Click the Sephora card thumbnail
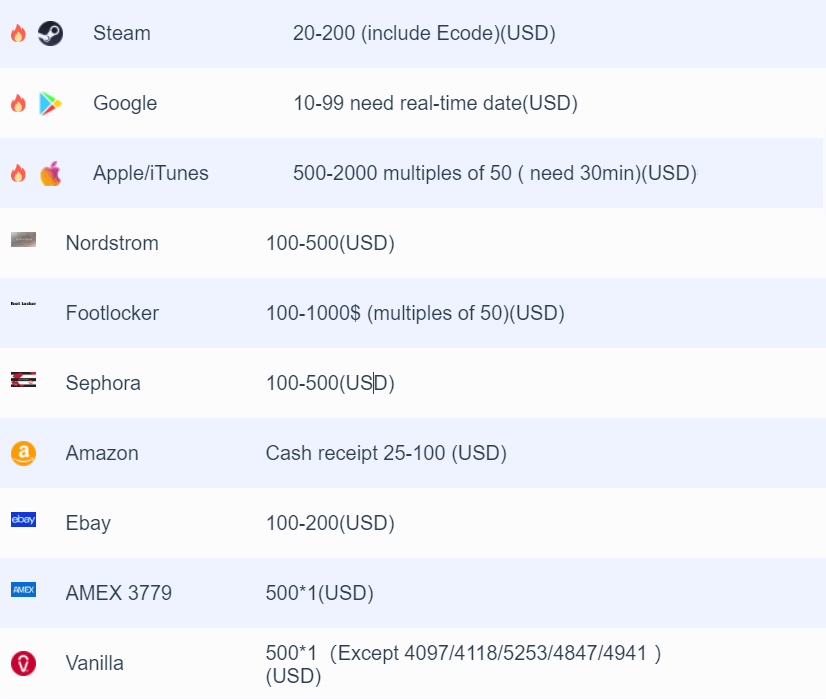Image resolution: width=826 pixels, height=699 pixels. point(24,379)
